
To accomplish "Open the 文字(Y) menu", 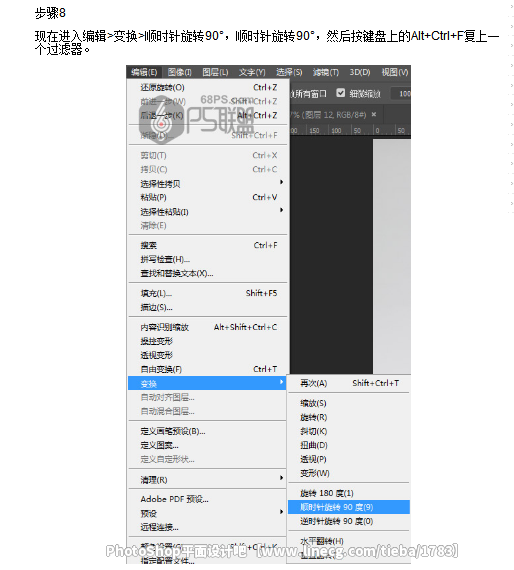I will coord(252,72).
